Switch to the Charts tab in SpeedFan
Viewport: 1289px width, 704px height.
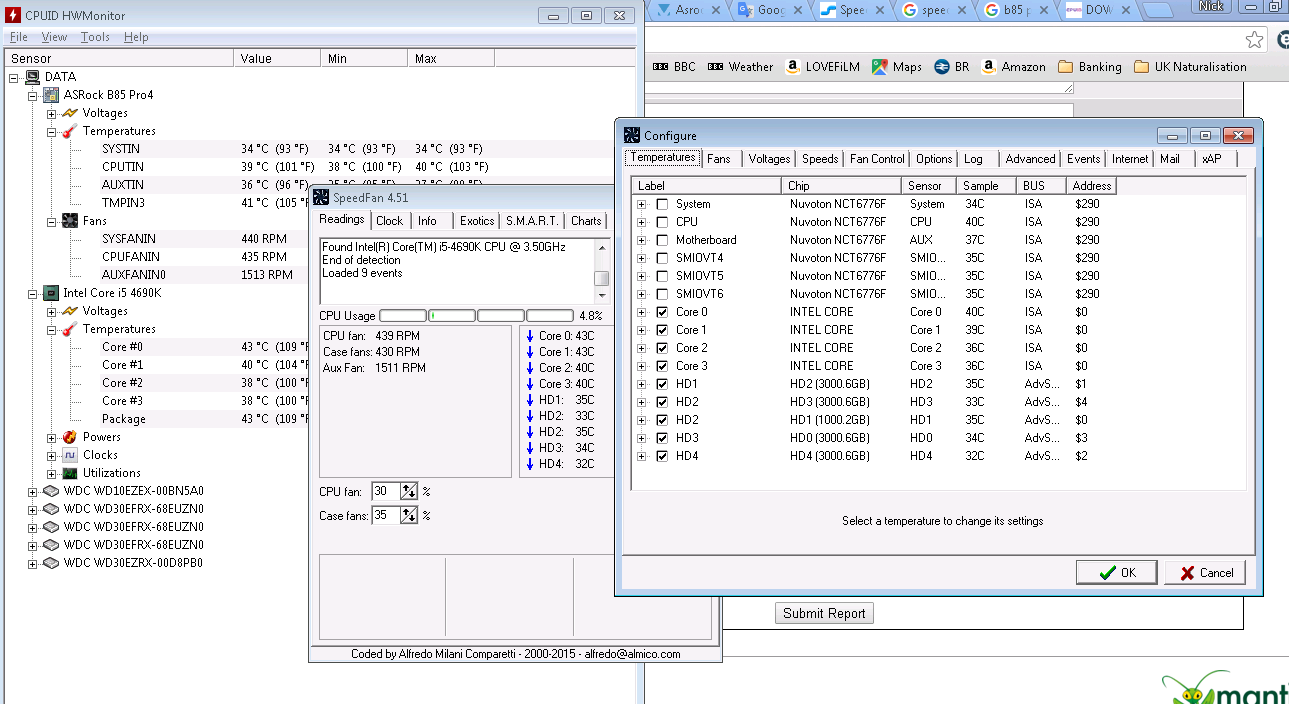pyautogui.click(x=587, y=221)
